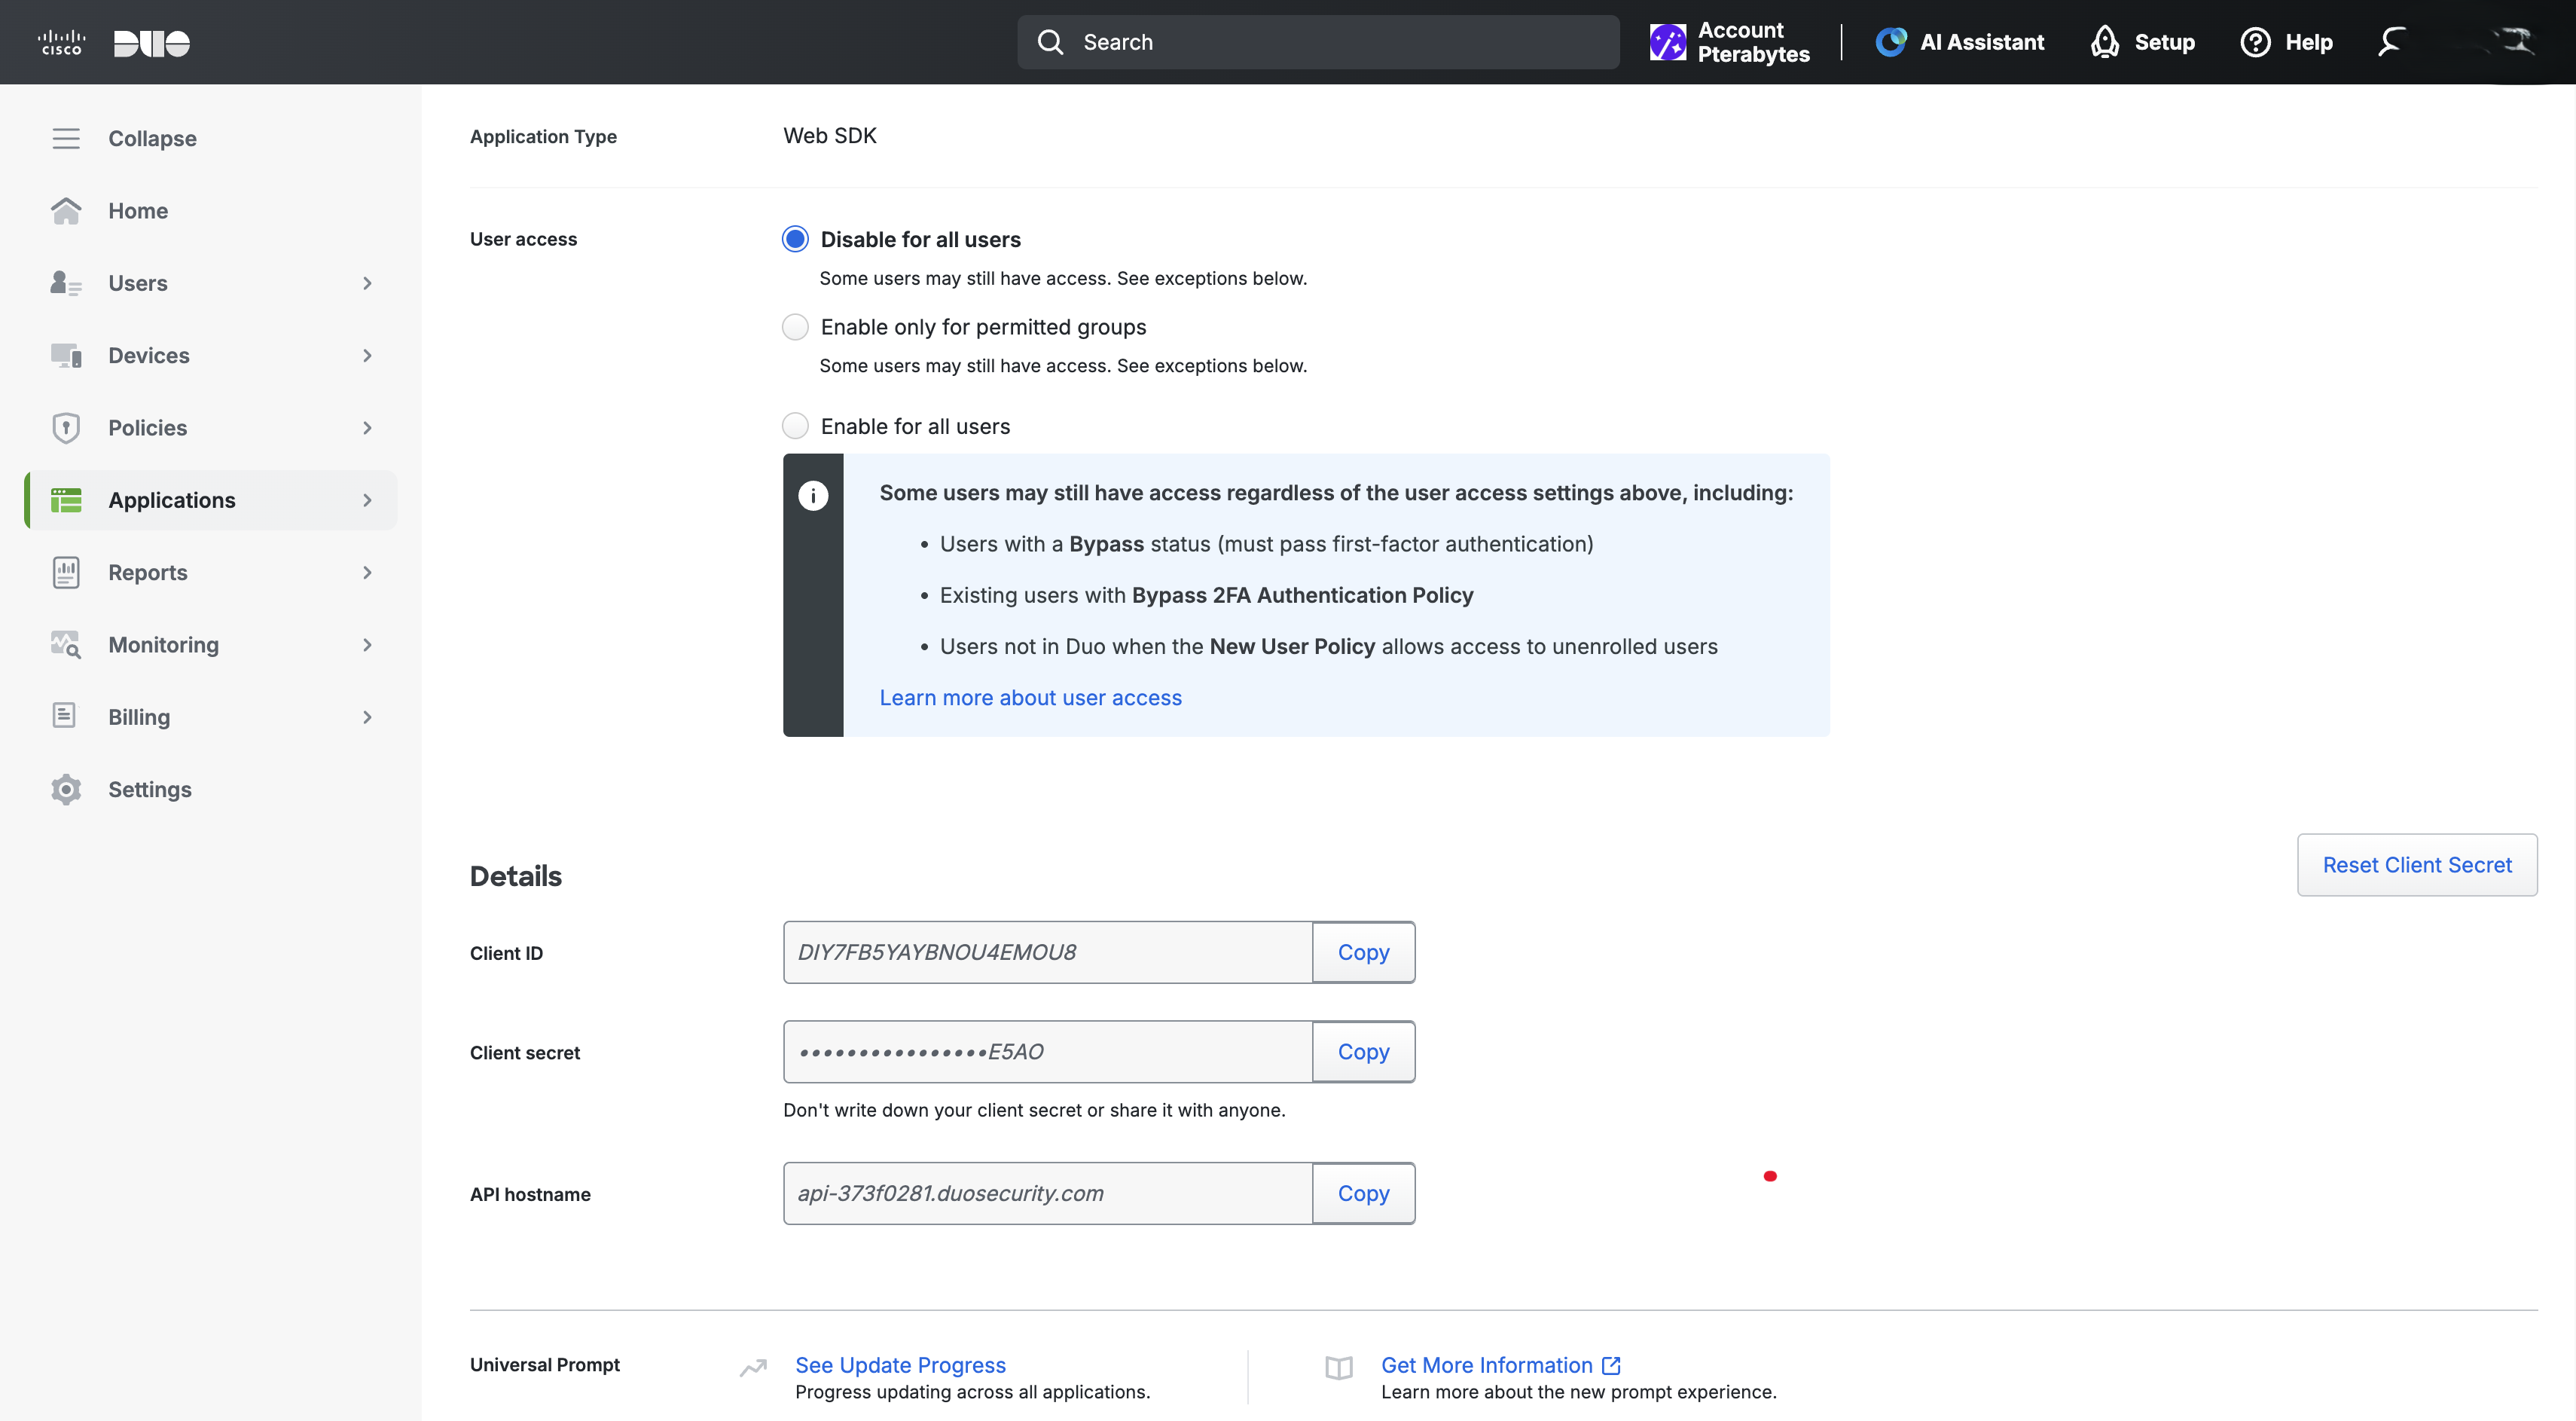Click the open book icon near Get More Information
The image size is (2576, 1421).
[x=1339, y=1367]
